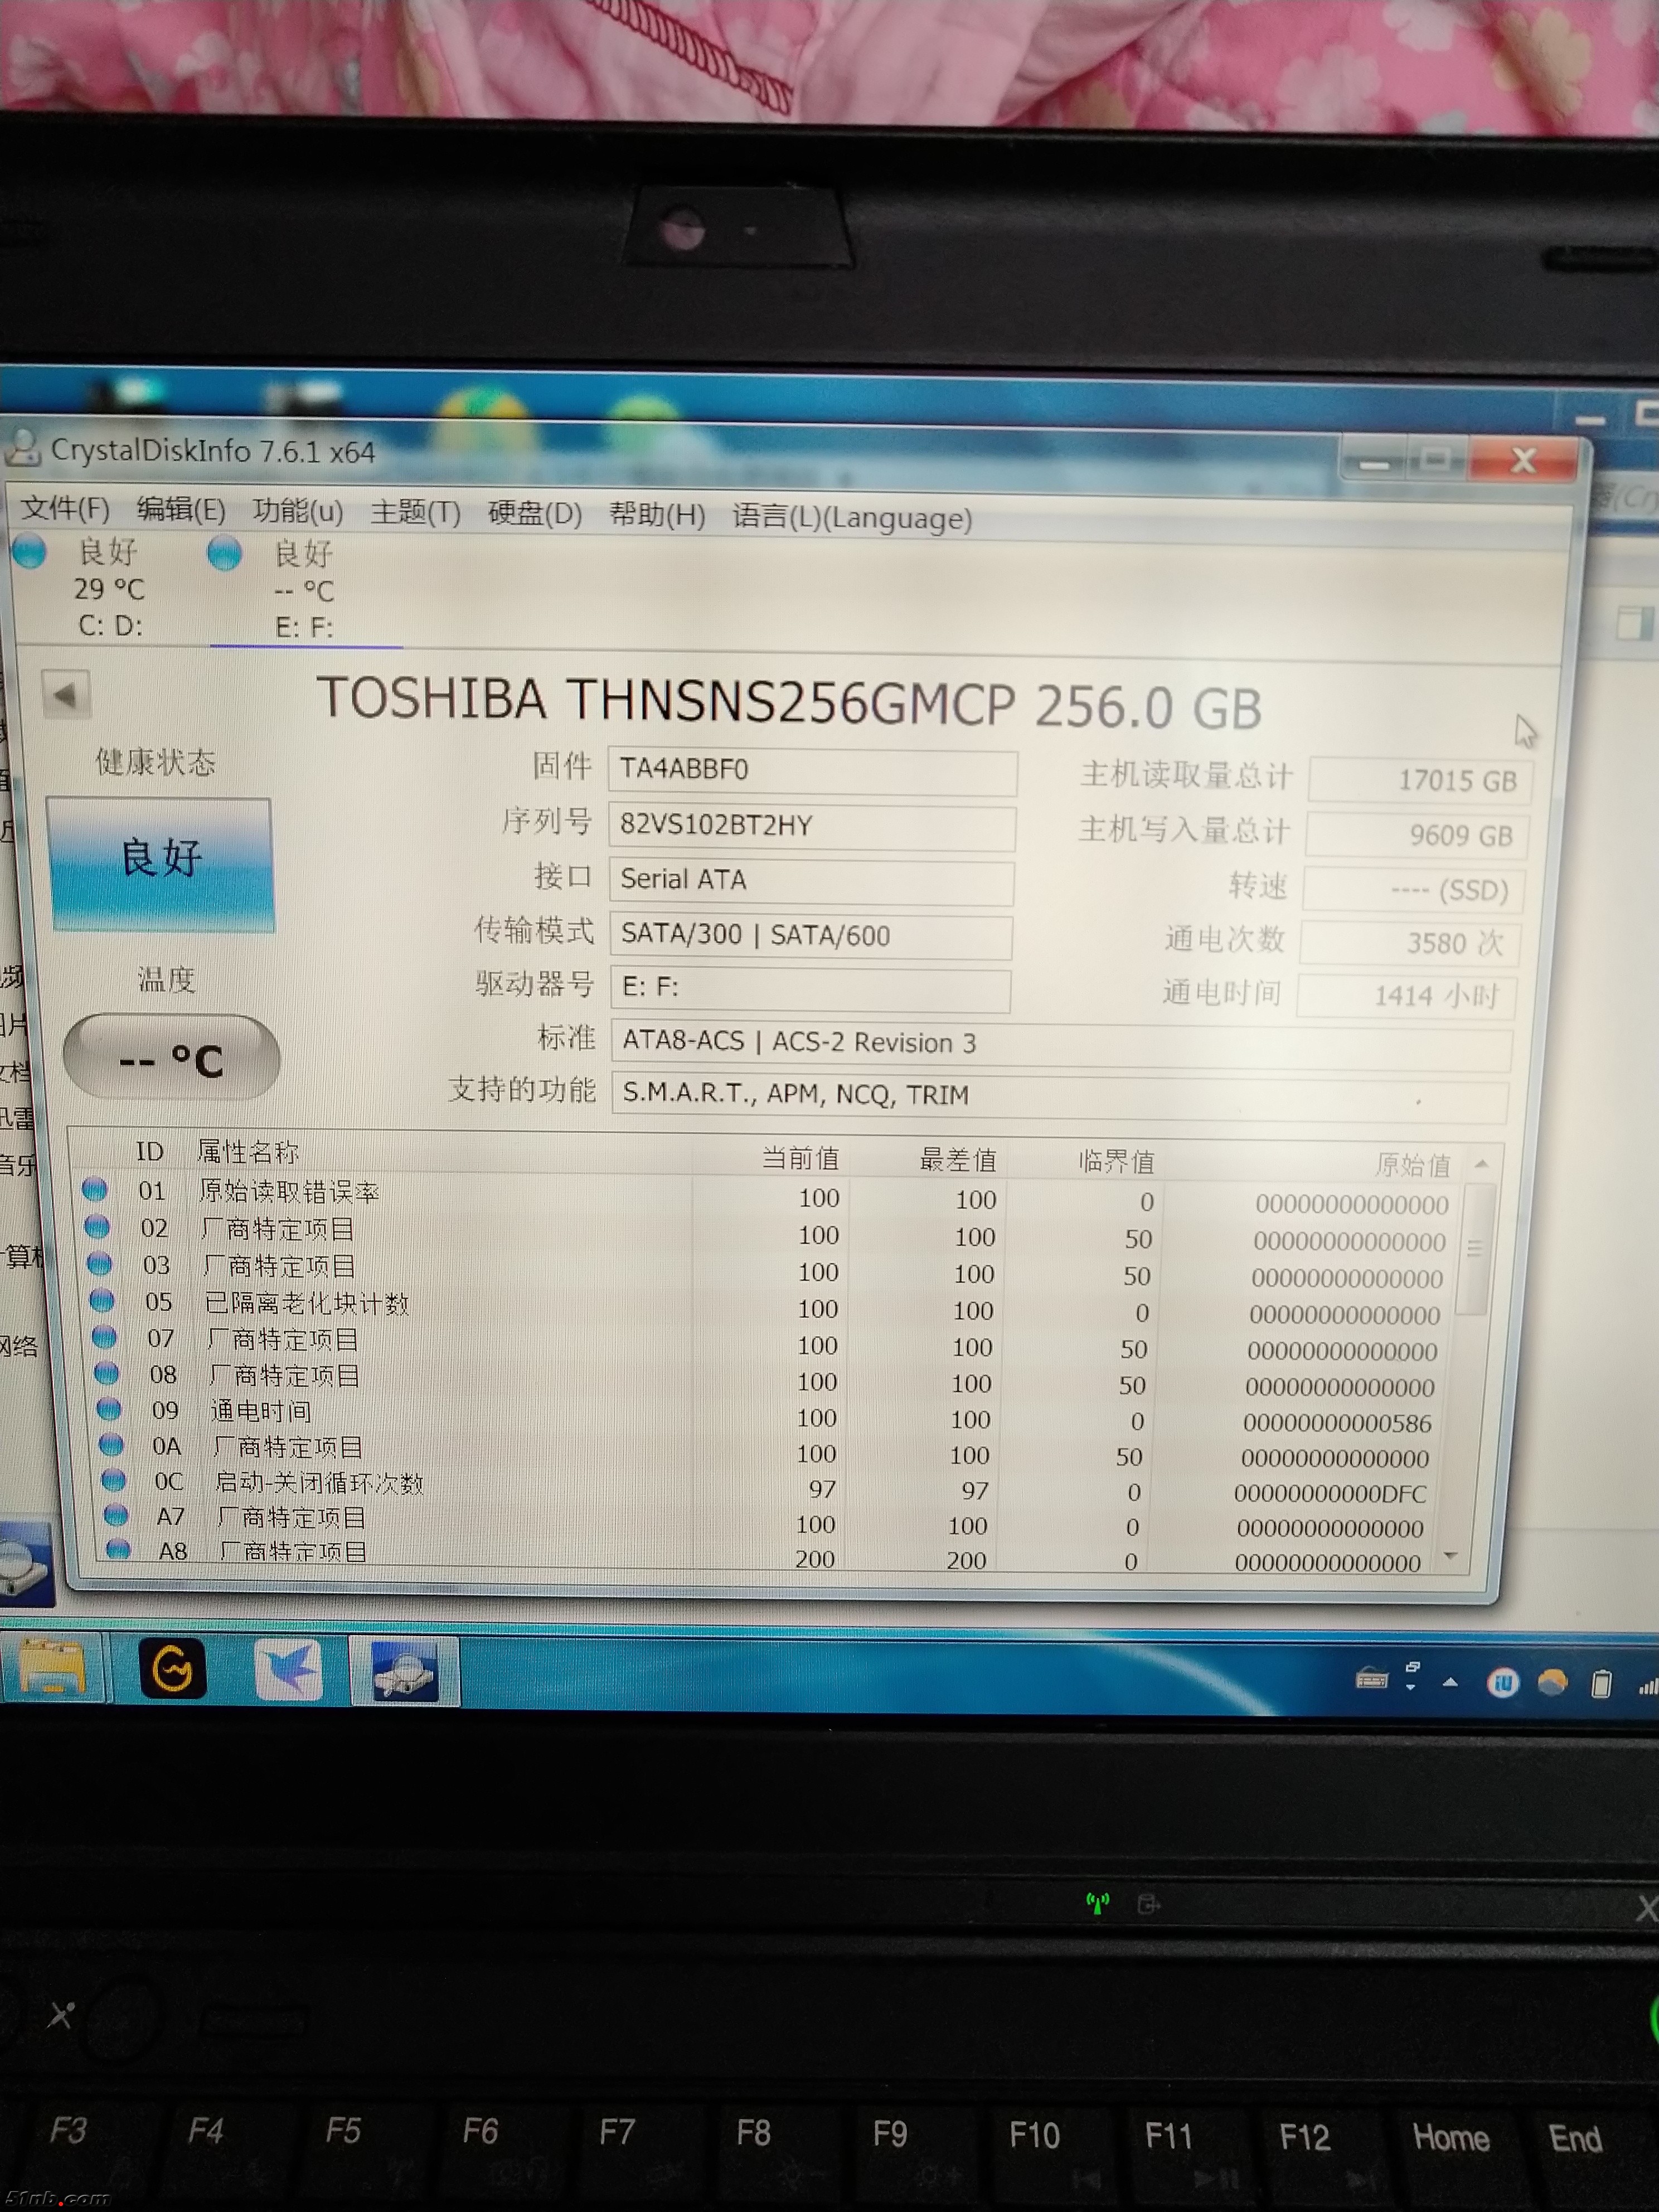Click the 最差值 column header
This screenshot has height=2212, width=1659.
[x=958, y=1160]
